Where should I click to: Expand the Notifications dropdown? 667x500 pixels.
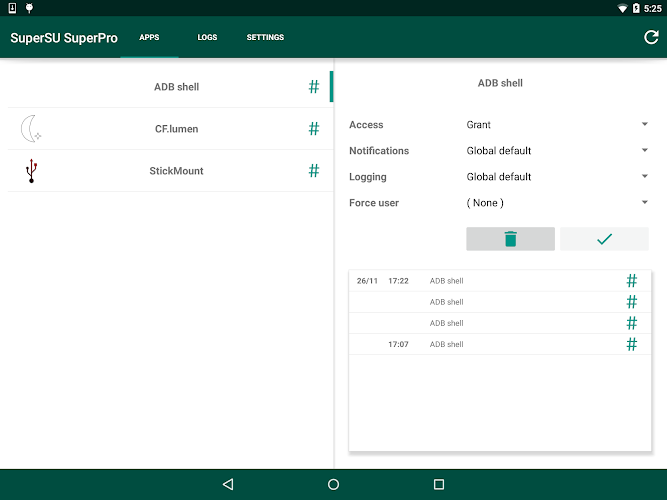point(557,151)
